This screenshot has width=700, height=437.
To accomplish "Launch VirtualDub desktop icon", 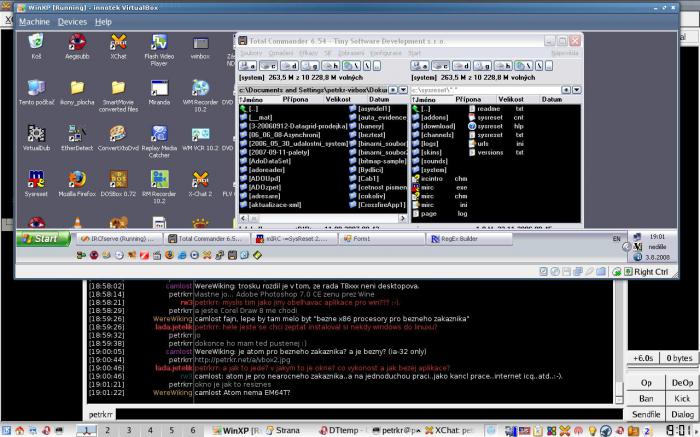I will (x=36, y=138).
